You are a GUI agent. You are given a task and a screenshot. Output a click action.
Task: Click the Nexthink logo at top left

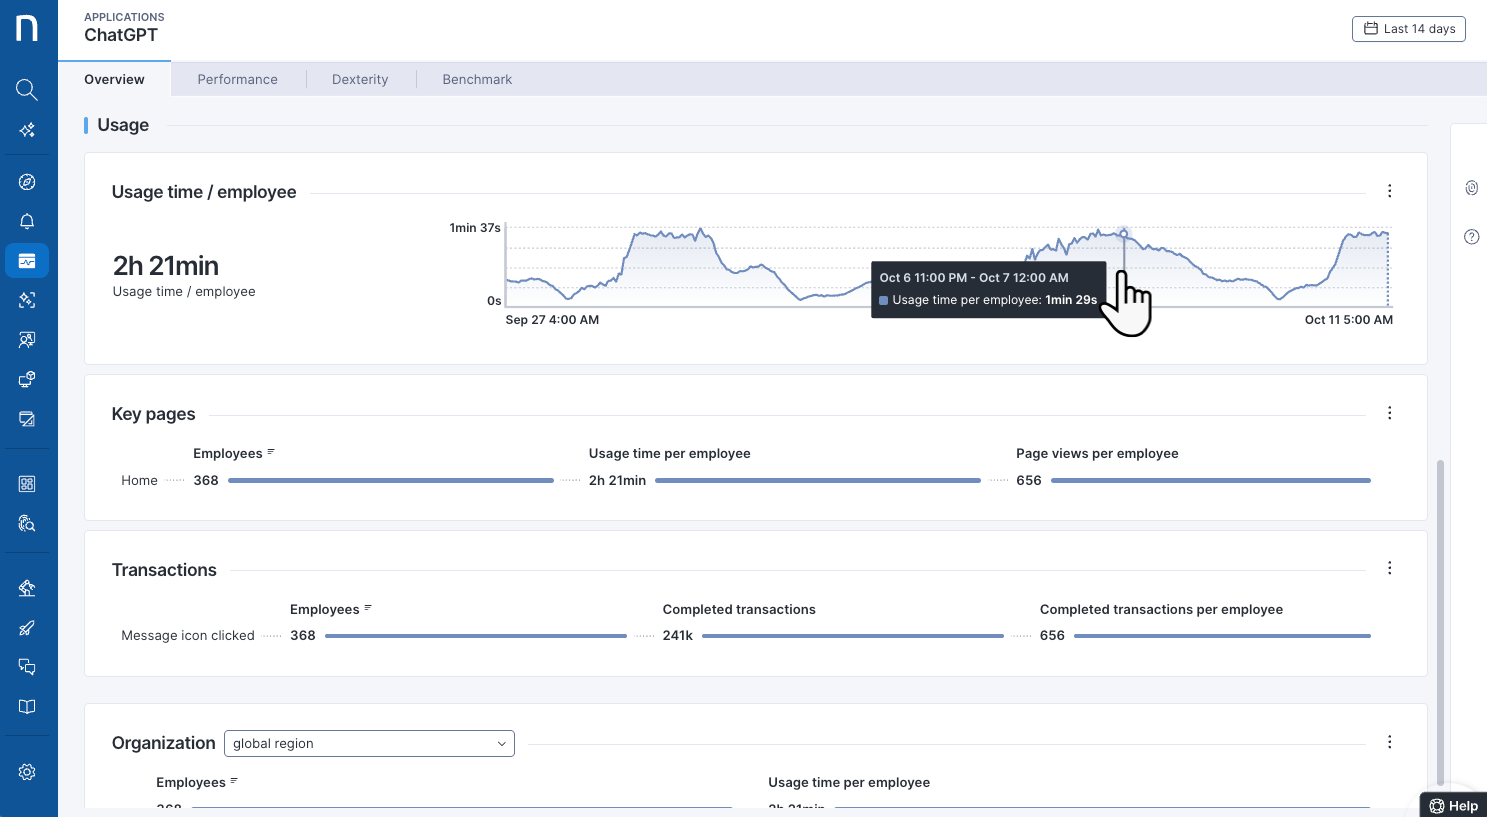[x=27, y=28]
